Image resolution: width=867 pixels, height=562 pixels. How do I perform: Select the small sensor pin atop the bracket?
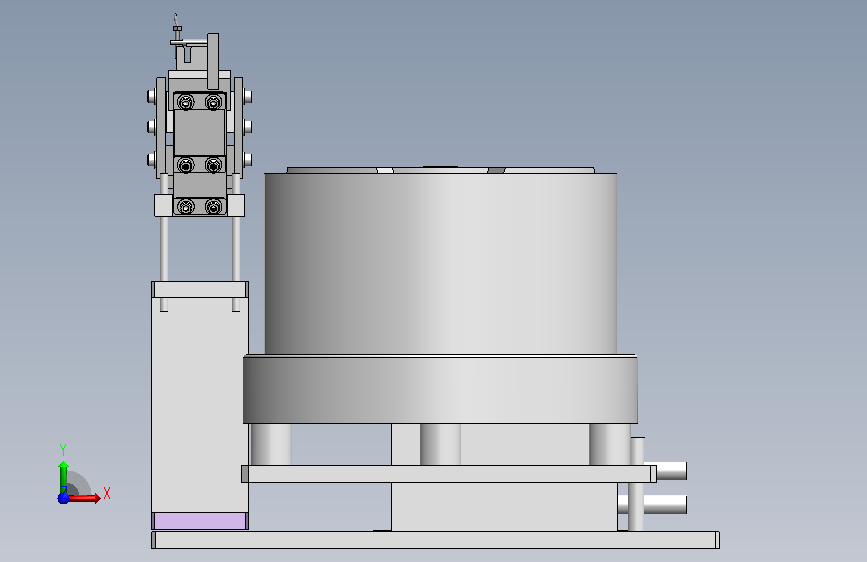click(176, 27)
